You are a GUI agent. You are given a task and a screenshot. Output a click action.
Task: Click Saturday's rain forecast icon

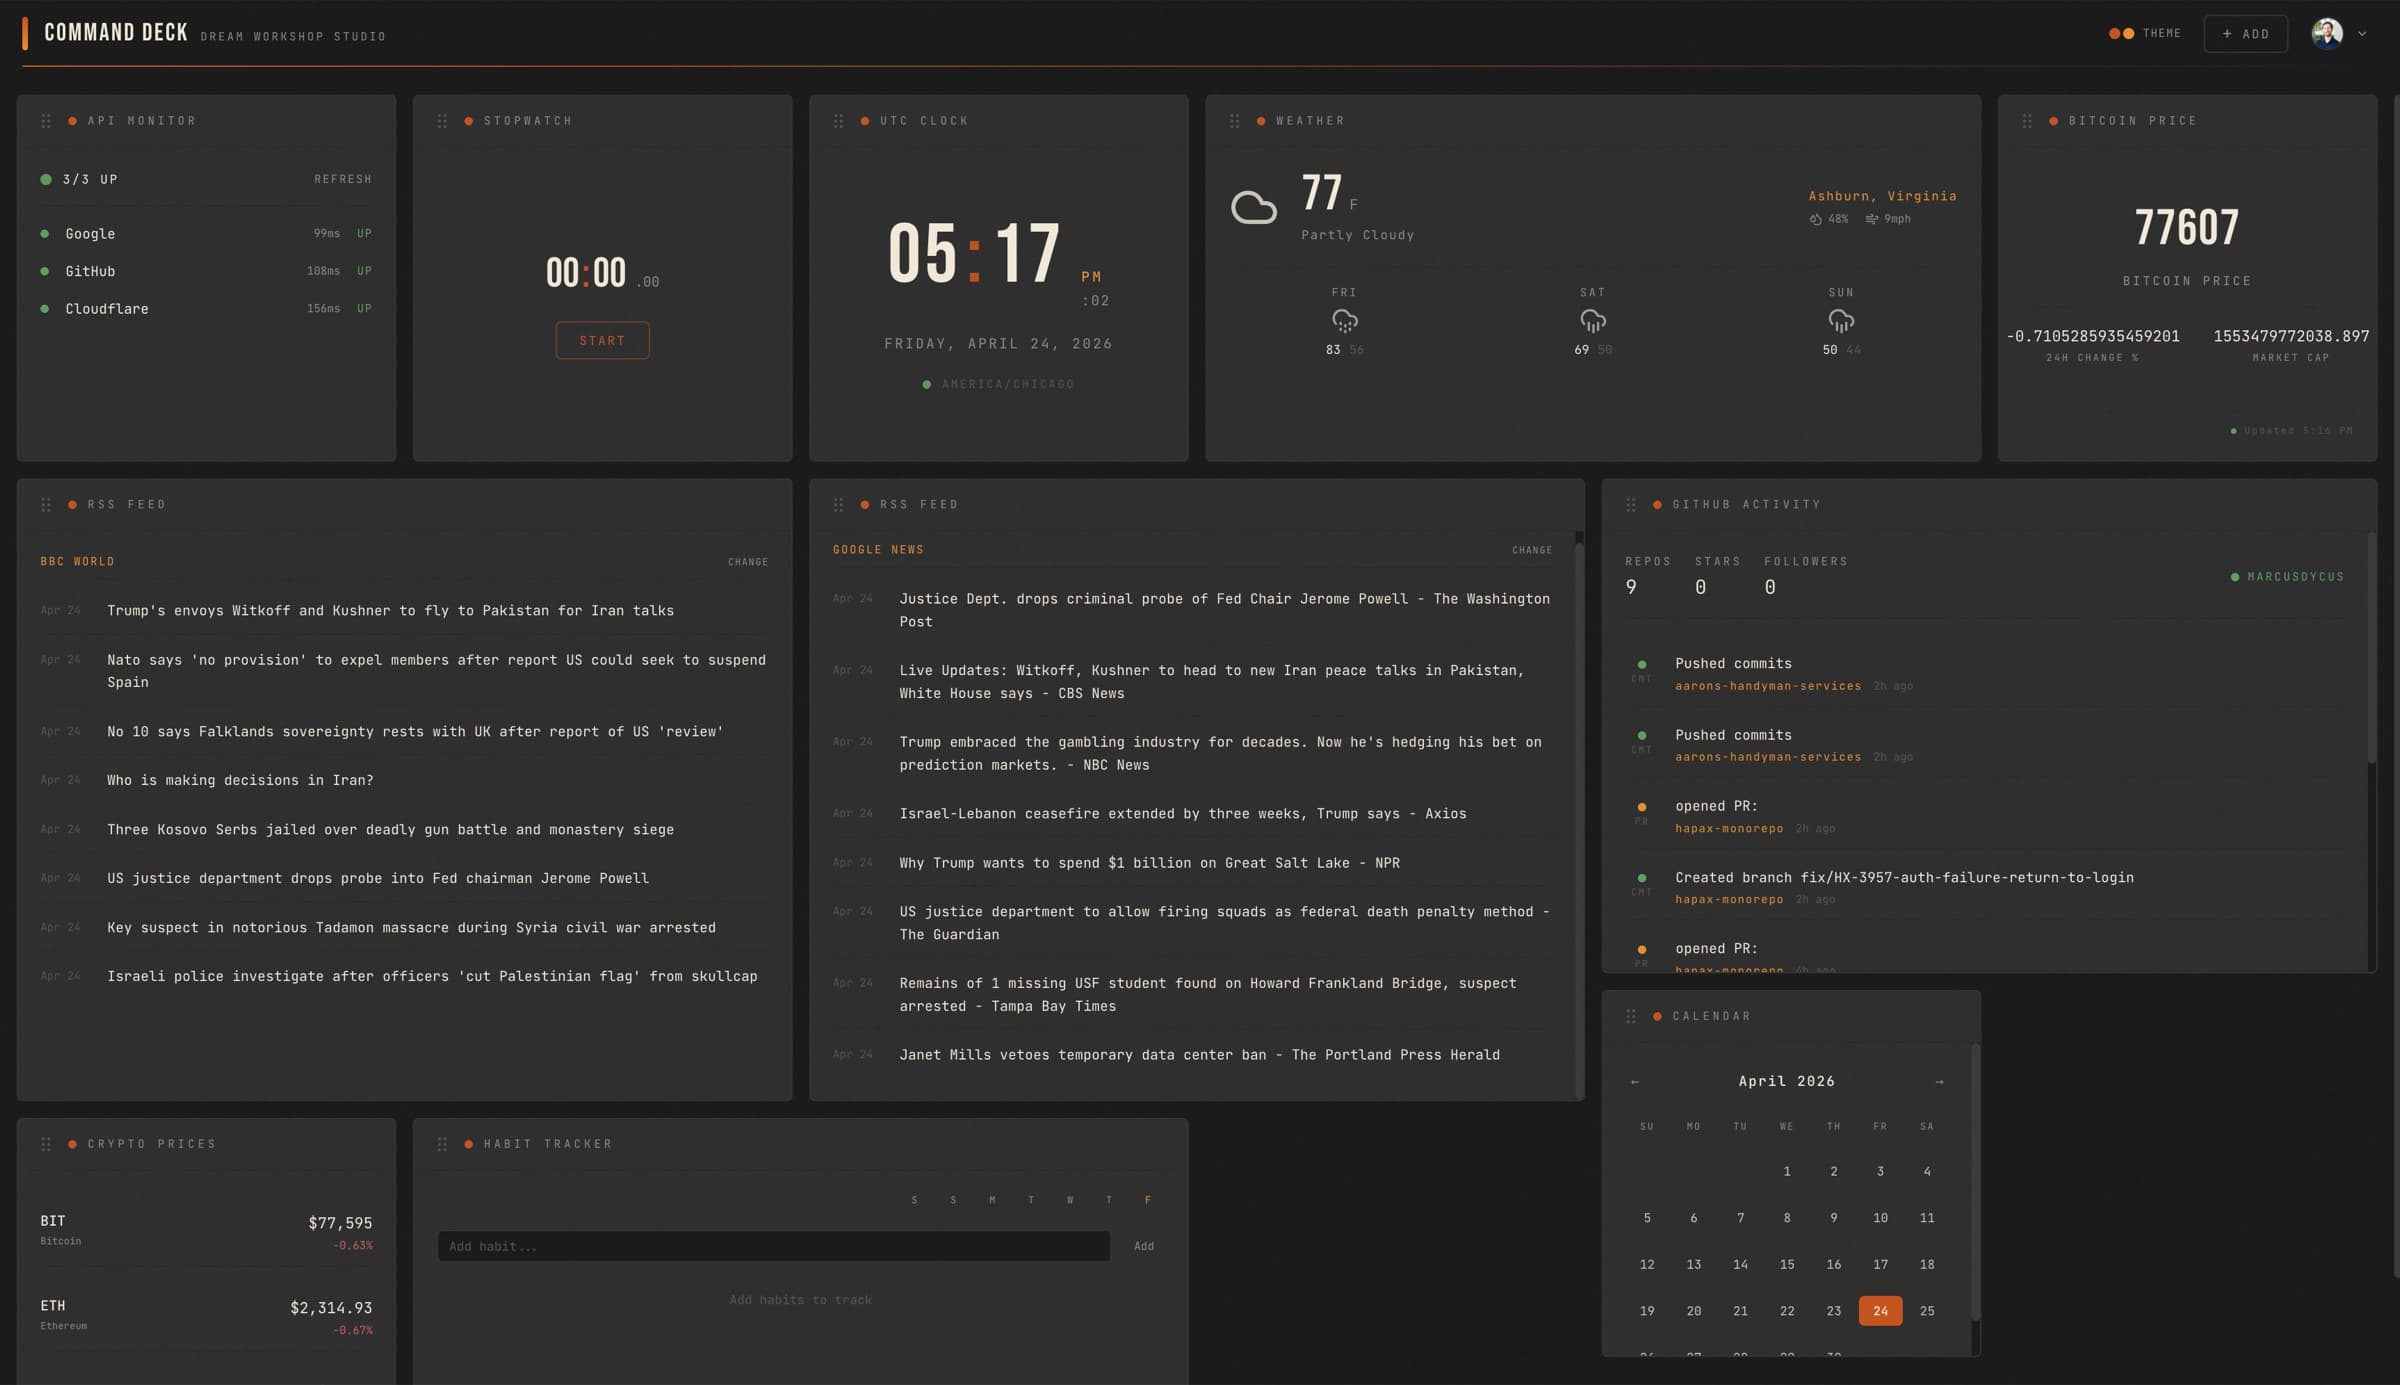[1591, 322]
